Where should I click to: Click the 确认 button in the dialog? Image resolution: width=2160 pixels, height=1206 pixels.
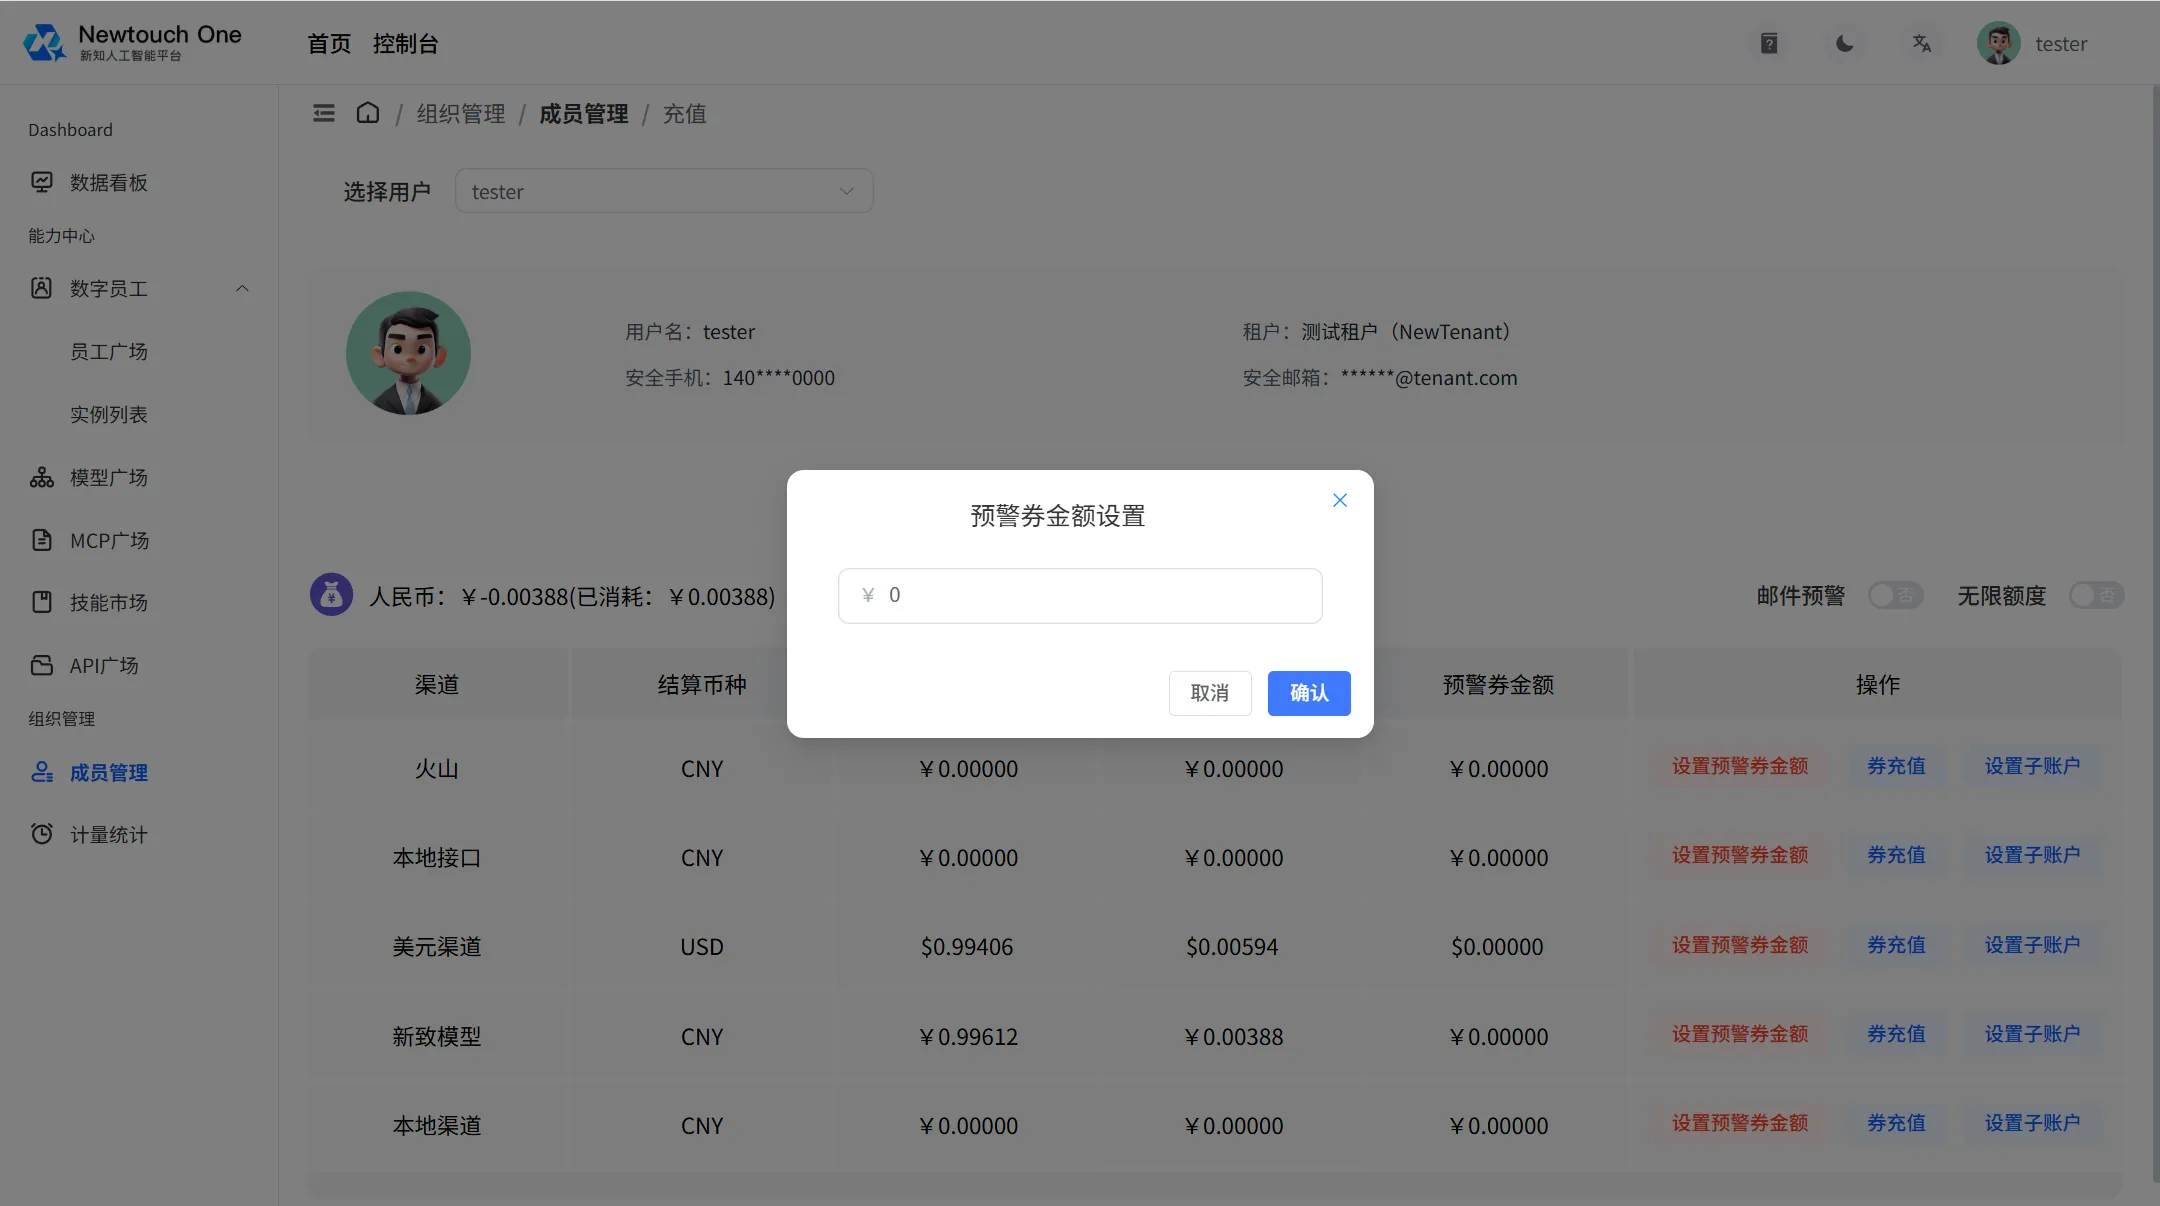[1309, 693]
